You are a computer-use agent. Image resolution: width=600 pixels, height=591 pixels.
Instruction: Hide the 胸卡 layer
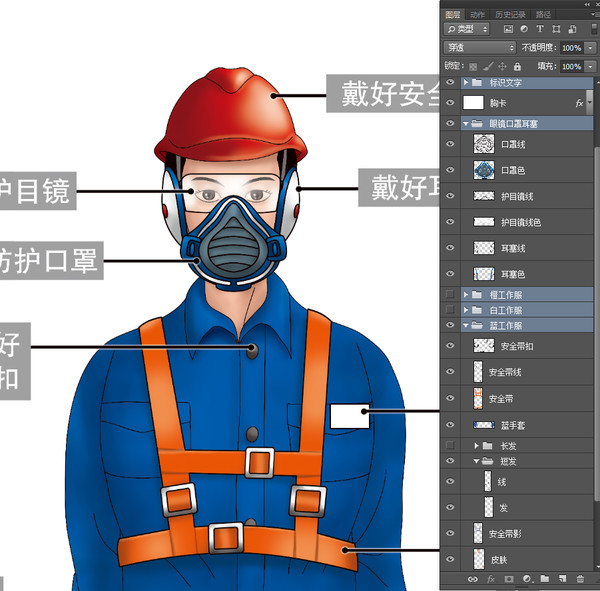click(x=450, y=103)
